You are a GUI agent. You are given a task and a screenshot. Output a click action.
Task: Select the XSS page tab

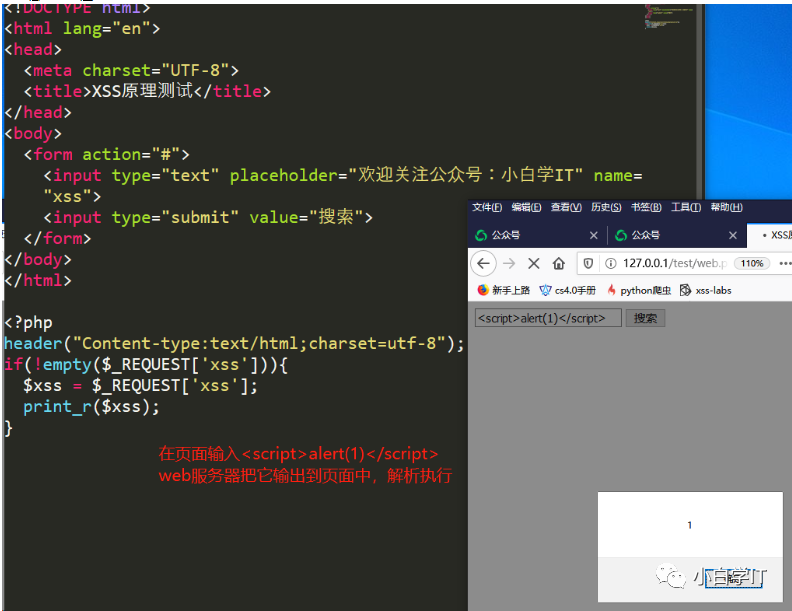pyautogui.click(x=770, y=235)
